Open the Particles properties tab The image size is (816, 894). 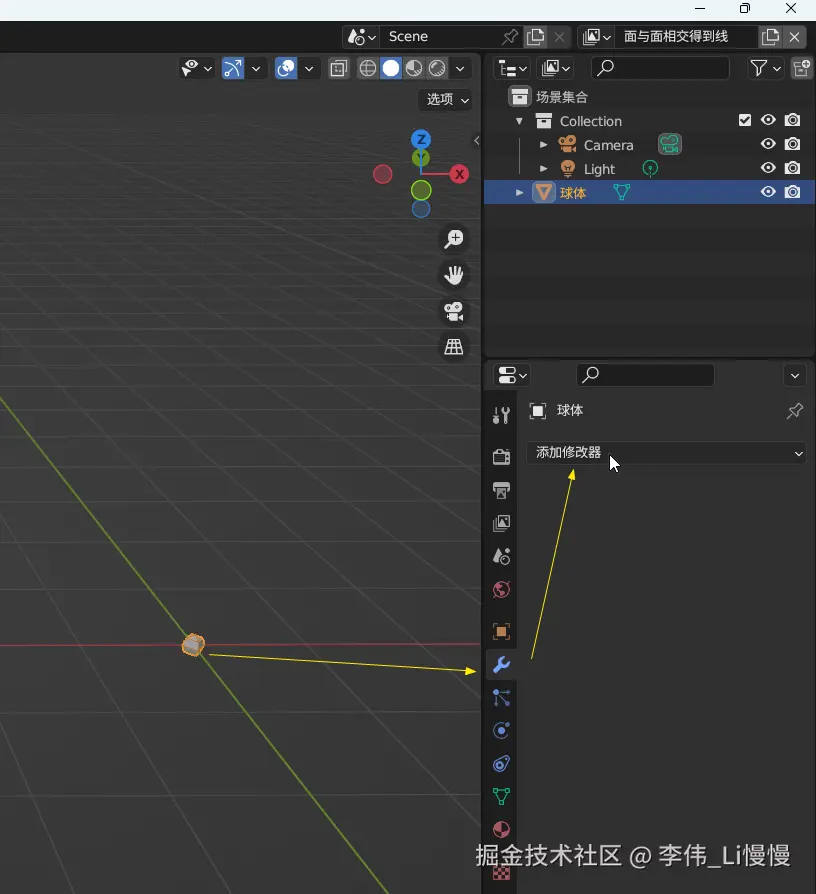[501, 698]
